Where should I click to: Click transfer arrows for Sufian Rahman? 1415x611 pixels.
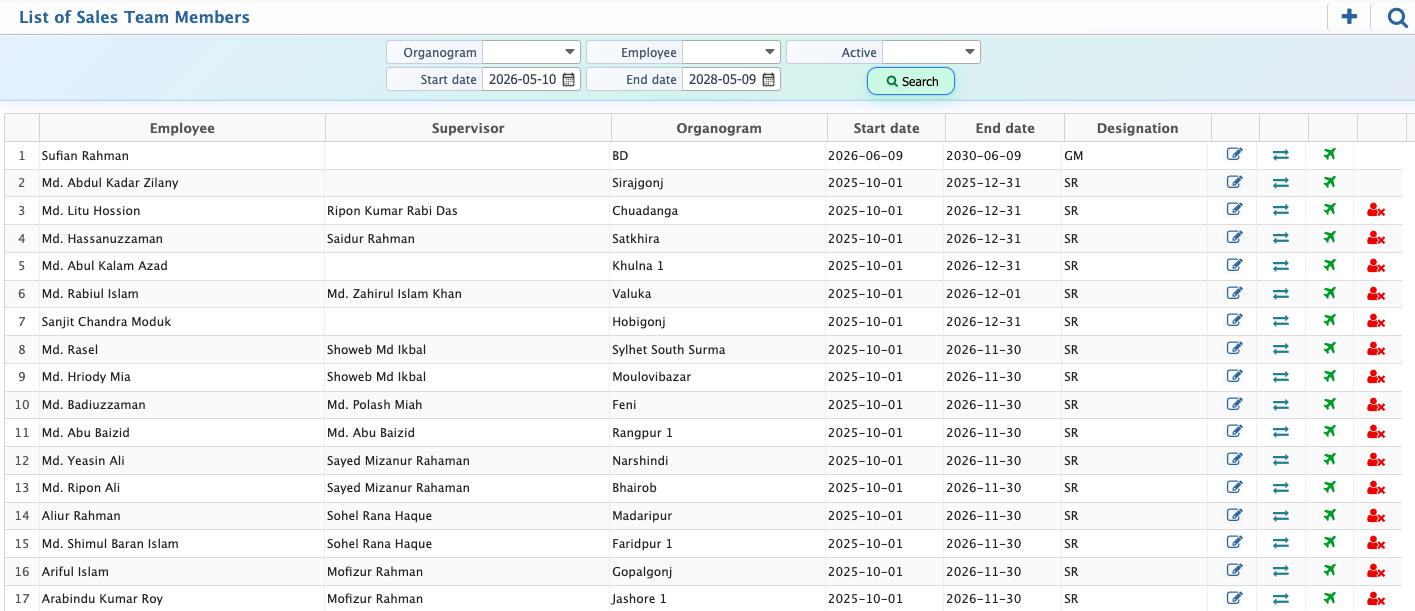coord(1281,155)
